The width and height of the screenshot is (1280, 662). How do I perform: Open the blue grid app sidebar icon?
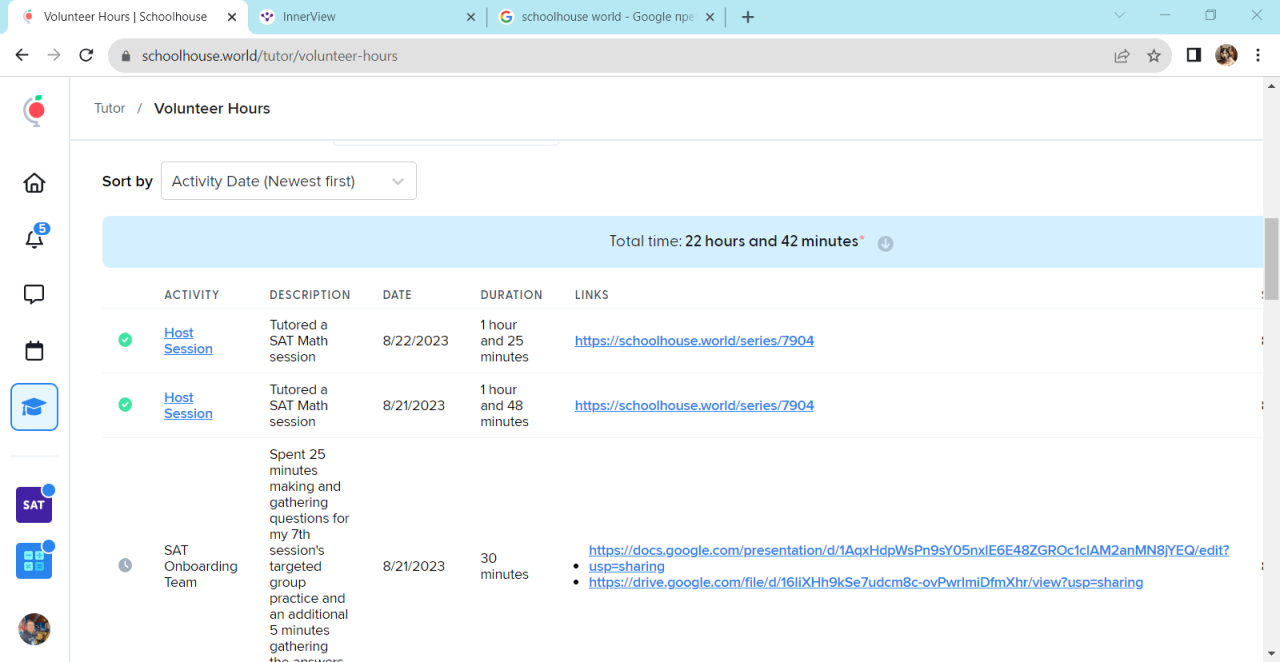[34, 561]
